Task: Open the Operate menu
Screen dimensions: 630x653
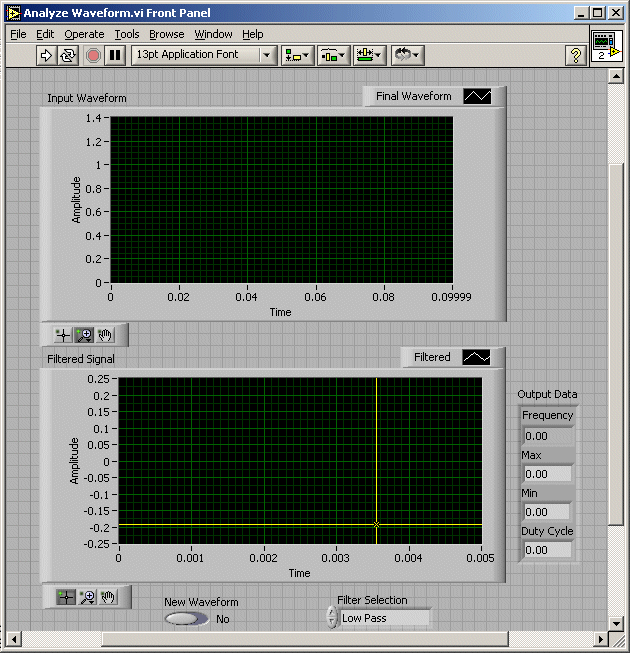Action: [x=84, y=34]
